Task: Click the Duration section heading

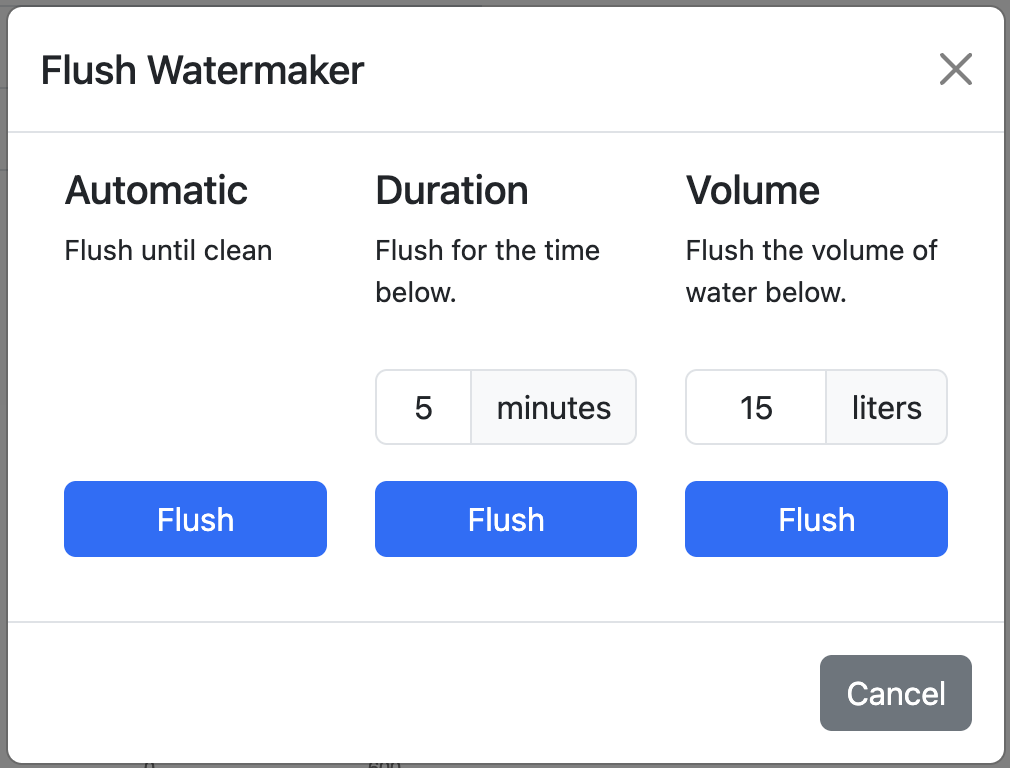Action: 451,190
